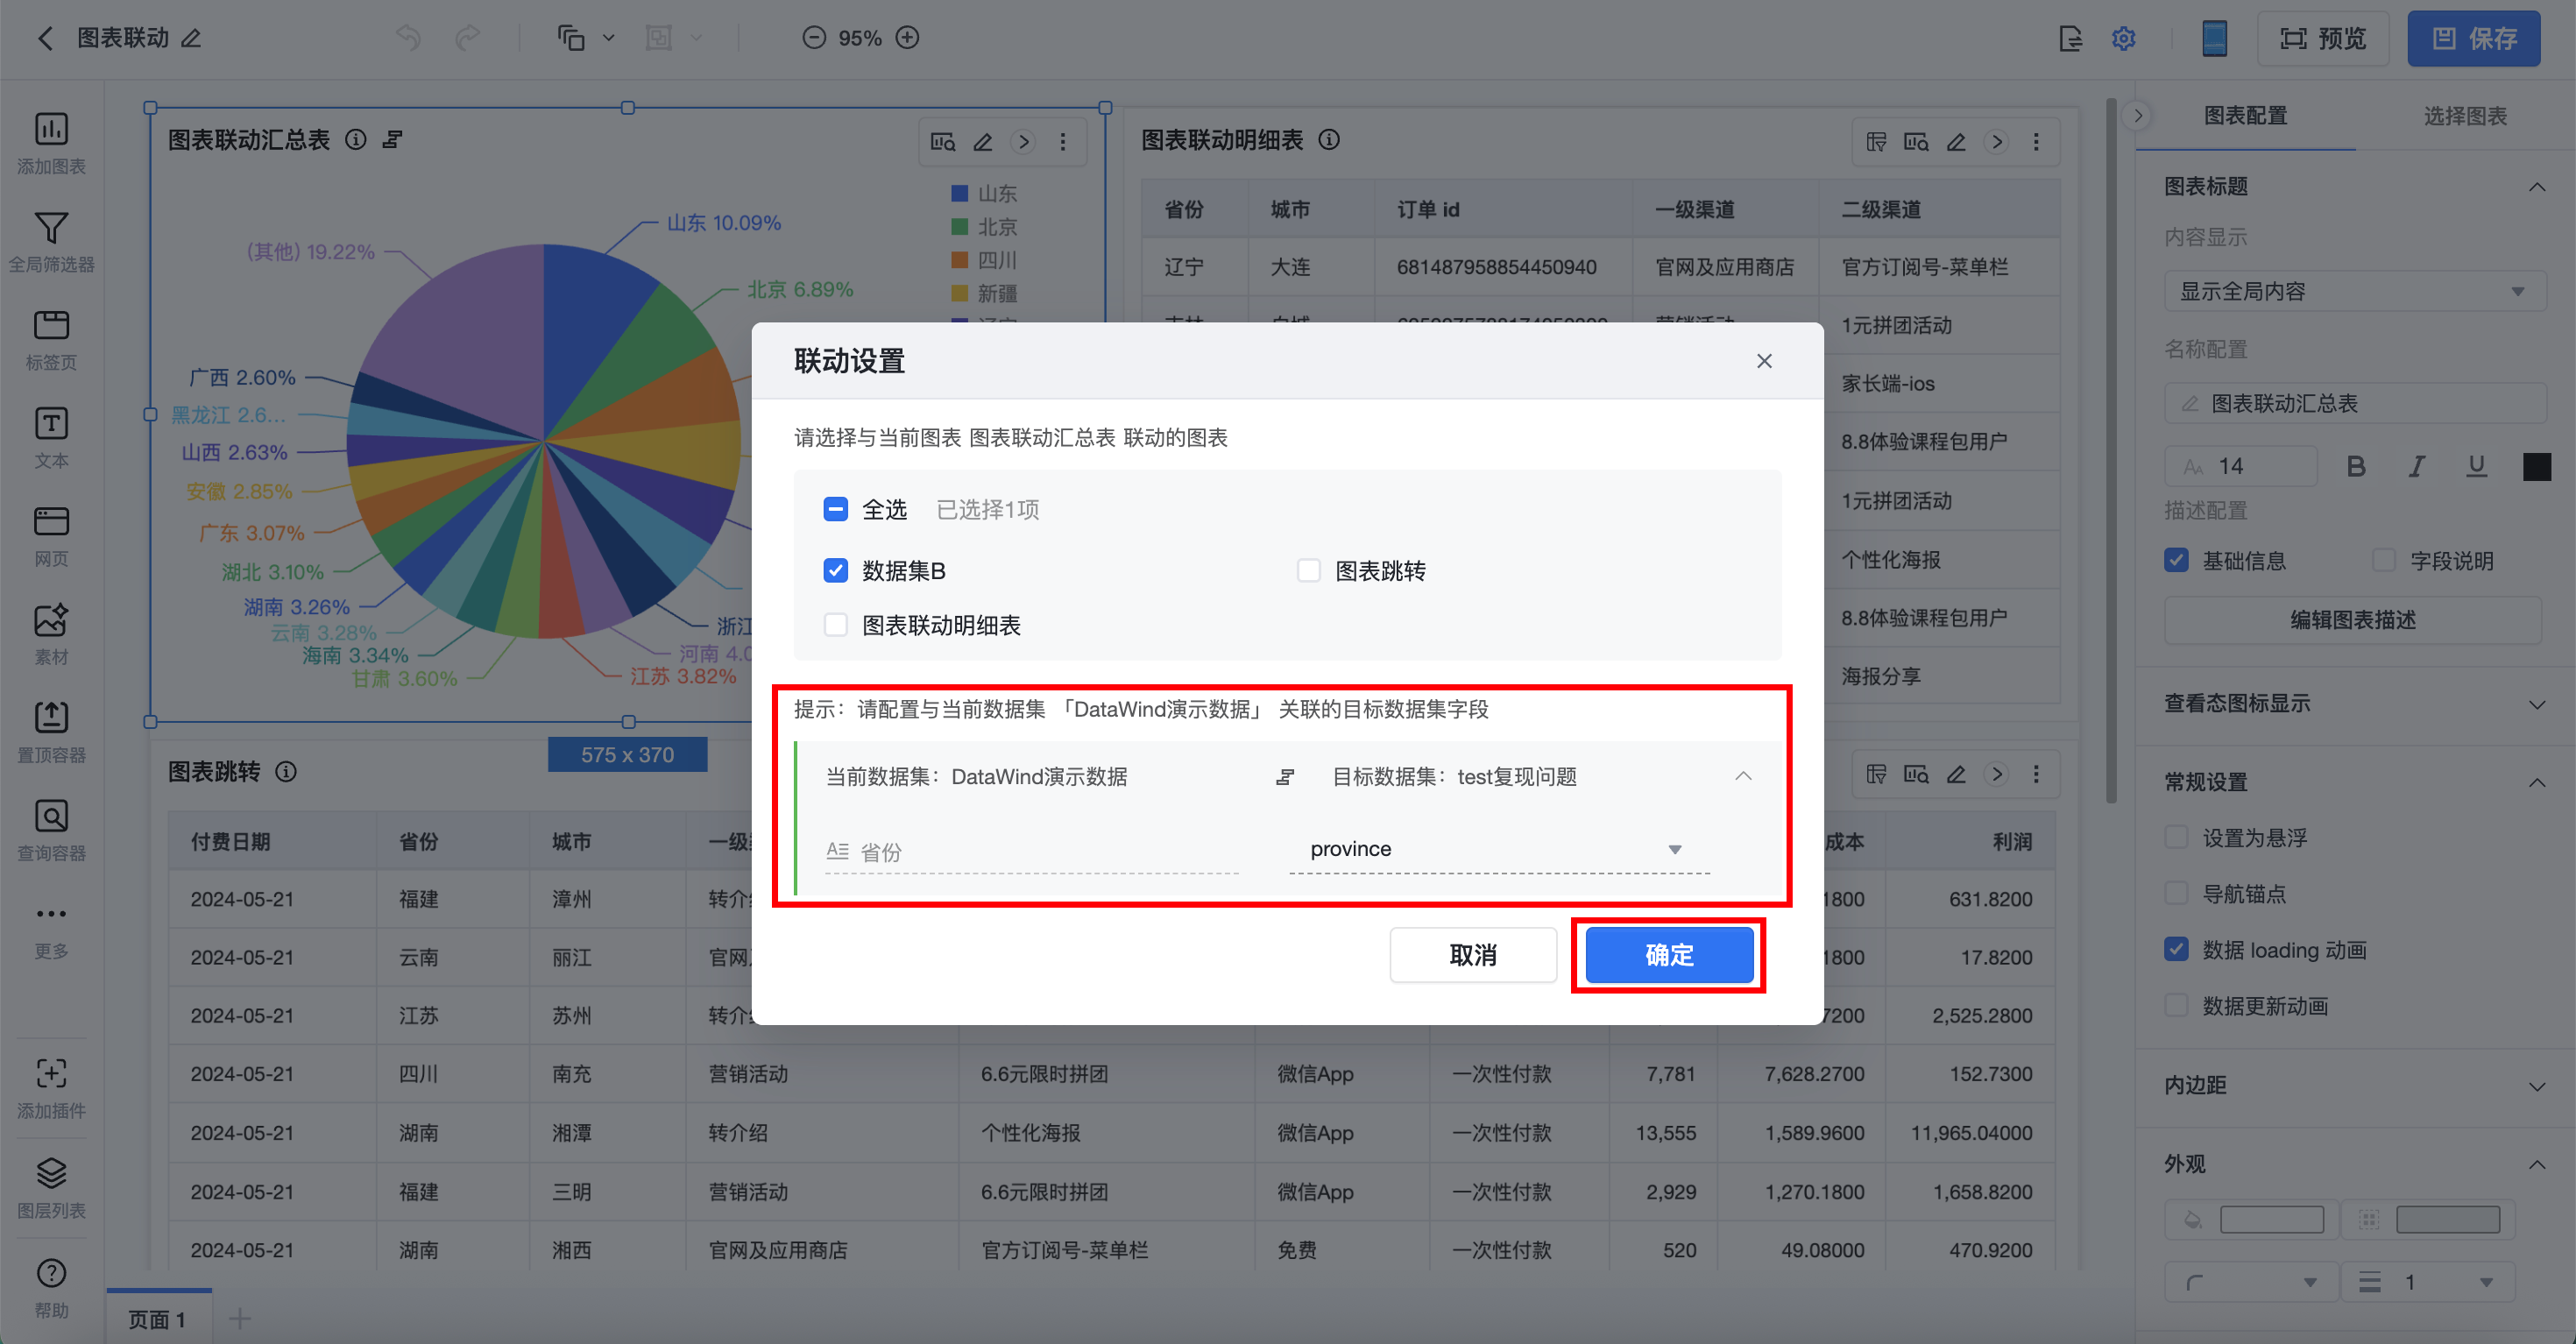The image size is (2576, 1344).
Task: Open the 显示全局内容 dropdown
Action: [x=2352, y=291]
